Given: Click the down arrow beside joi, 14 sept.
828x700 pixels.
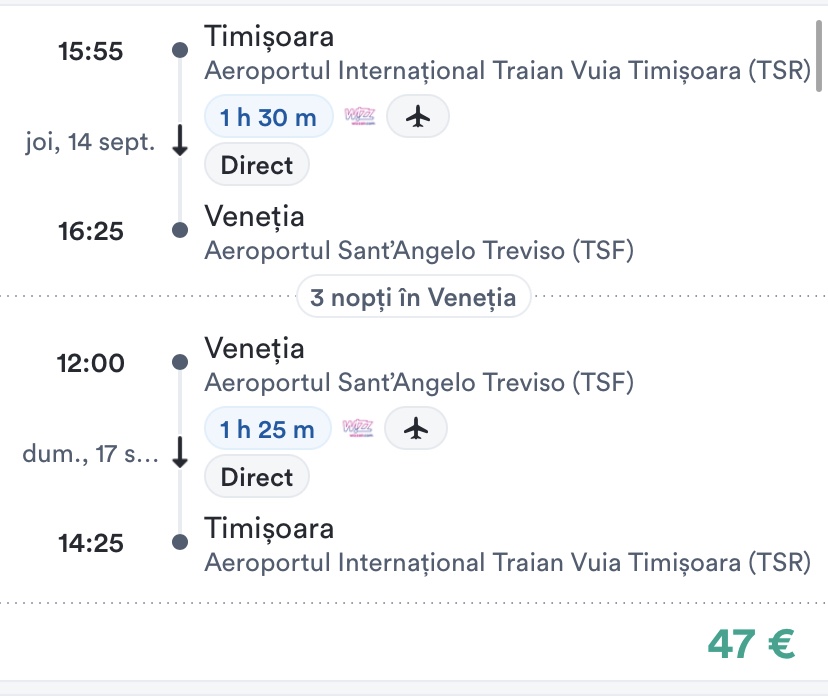Looking at the screenshot, I should click(x=180, y=142).
